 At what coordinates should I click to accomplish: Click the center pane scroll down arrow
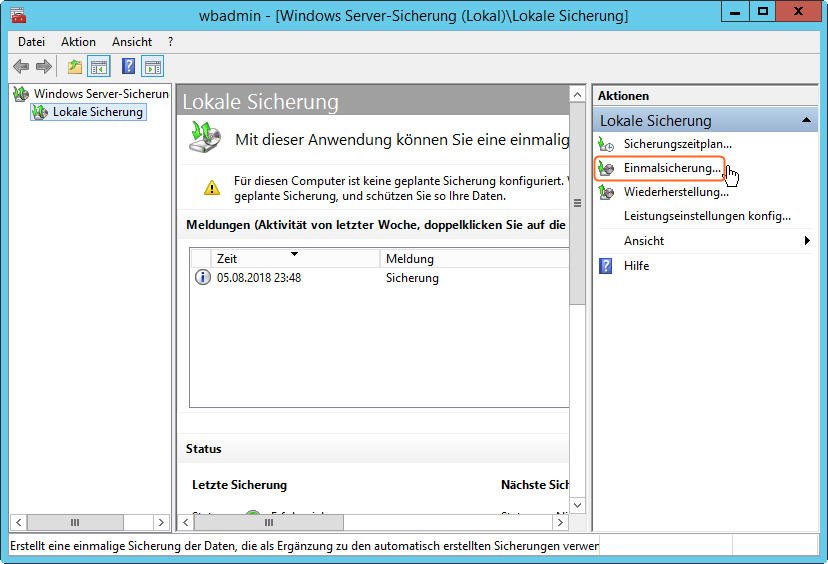[x=577, y=505]
